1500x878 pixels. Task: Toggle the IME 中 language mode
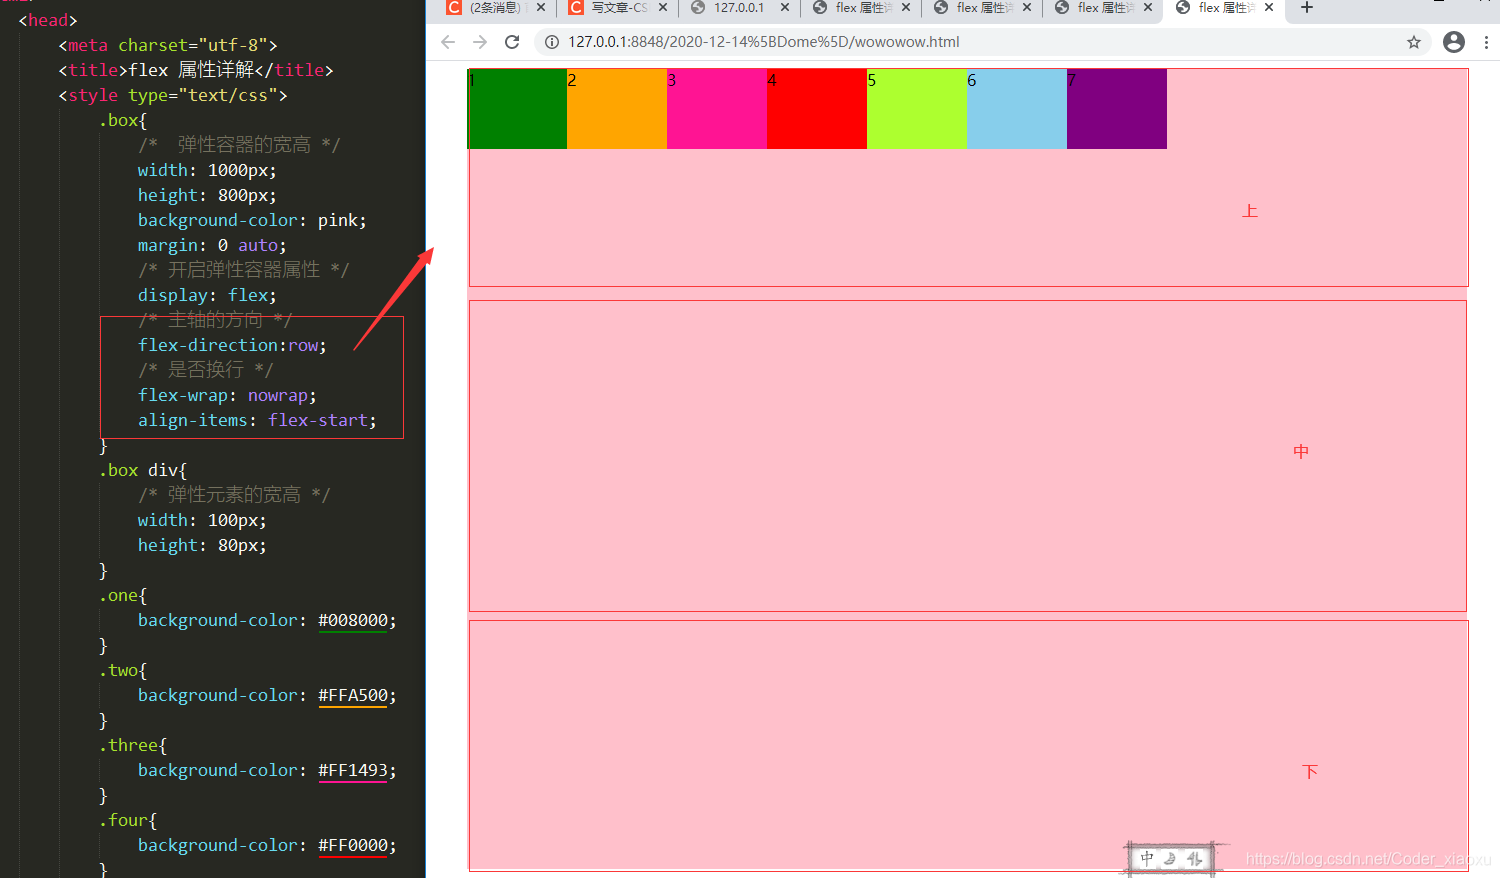pos(1147,858)
